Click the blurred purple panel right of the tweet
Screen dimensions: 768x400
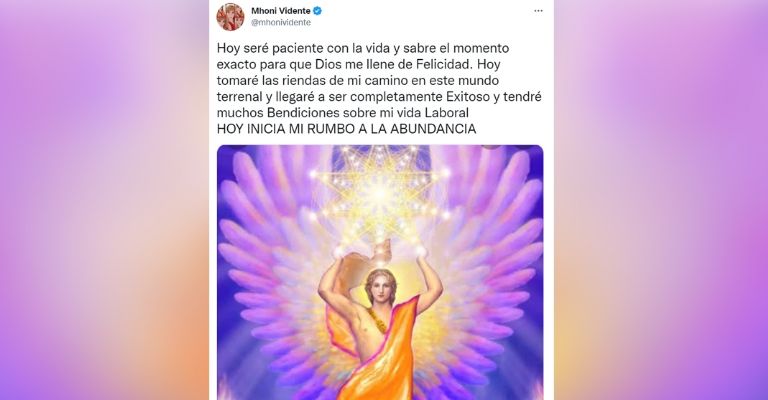[x=661, y=200]
